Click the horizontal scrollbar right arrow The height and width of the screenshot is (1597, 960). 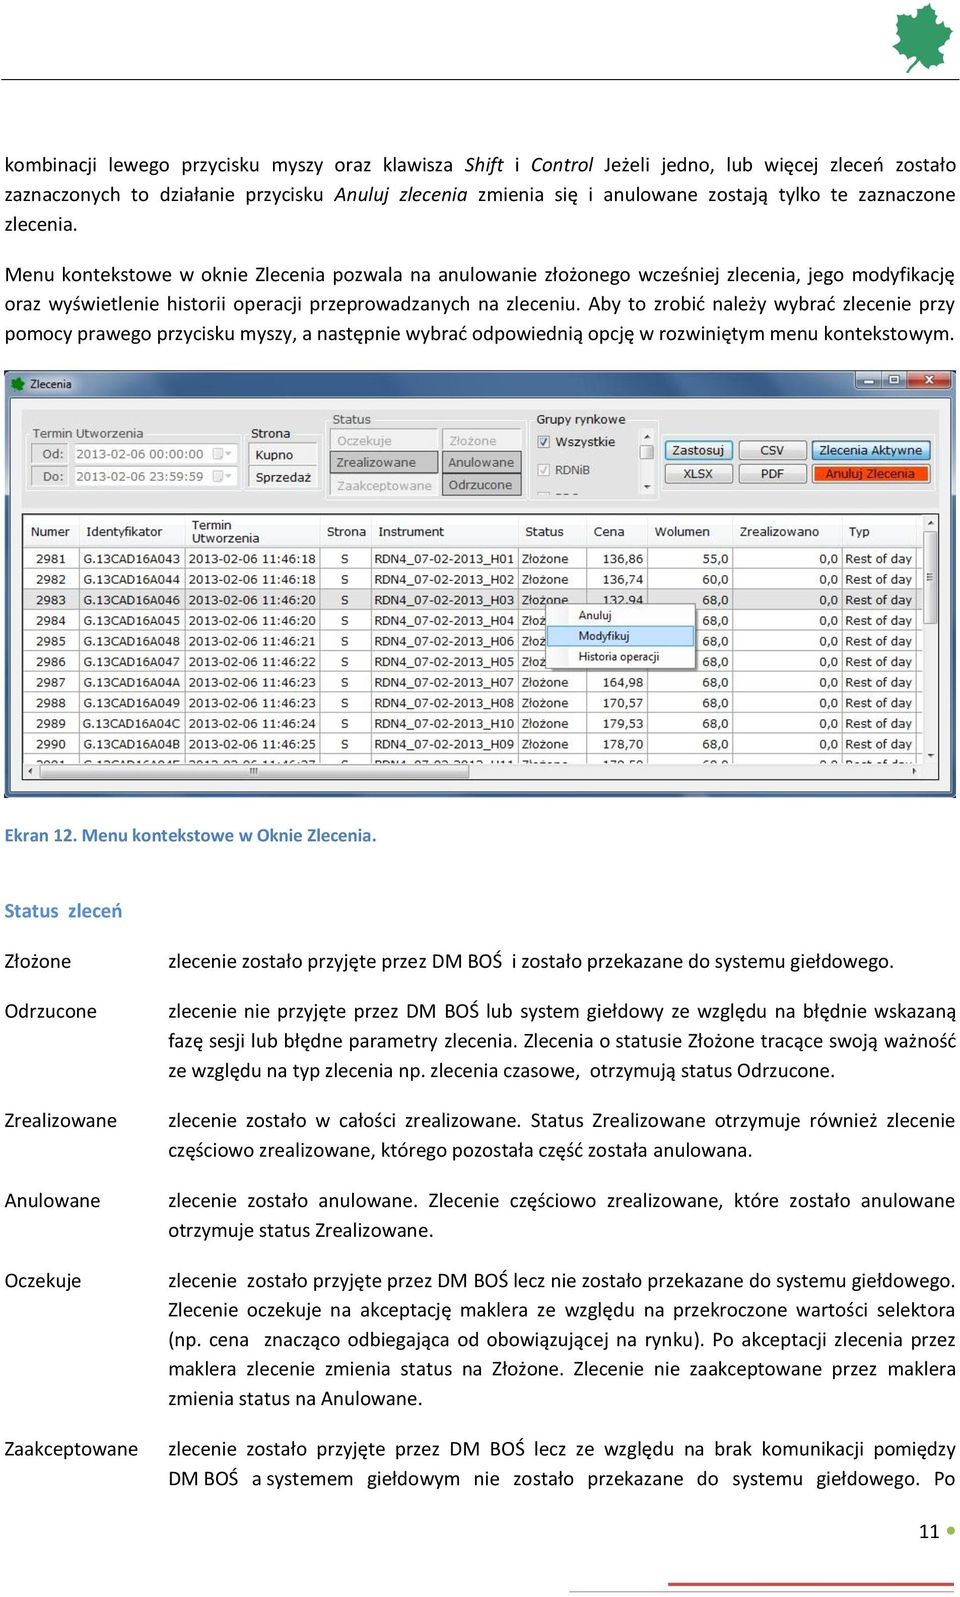[913, 771]
